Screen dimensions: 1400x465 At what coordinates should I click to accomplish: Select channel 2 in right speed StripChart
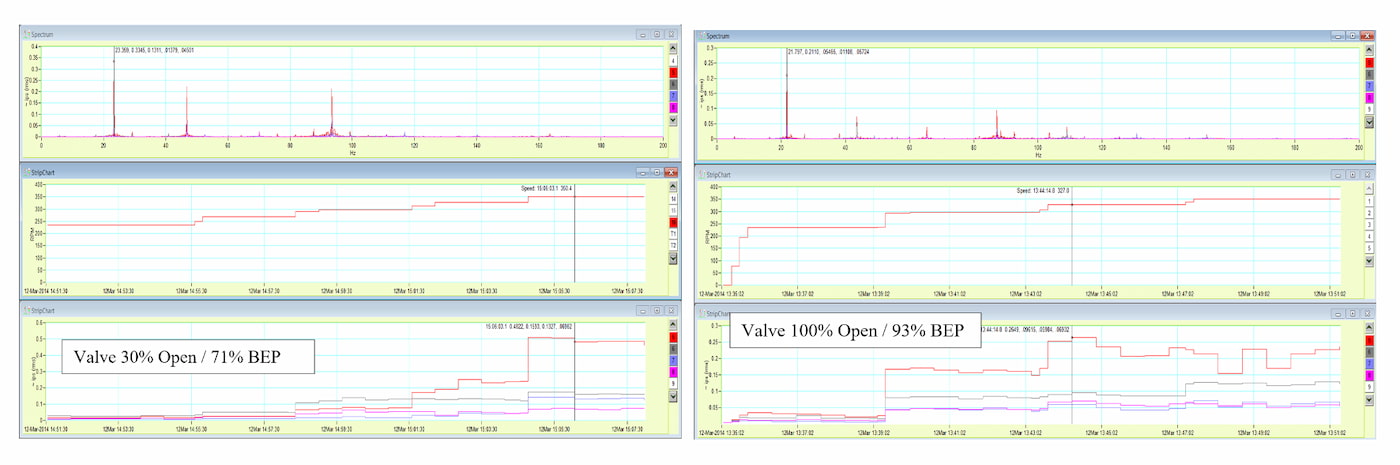pyautogui.click(x=1370, y=213)
